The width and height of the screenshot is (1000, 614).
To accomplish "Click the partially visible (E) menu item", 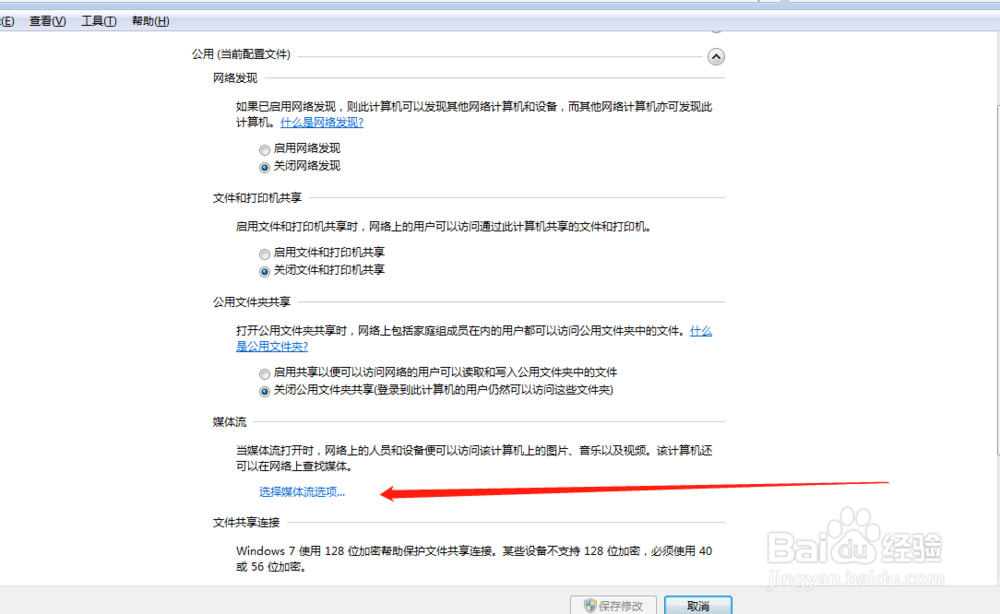I will pyautogui.click(x=8, y=20).
